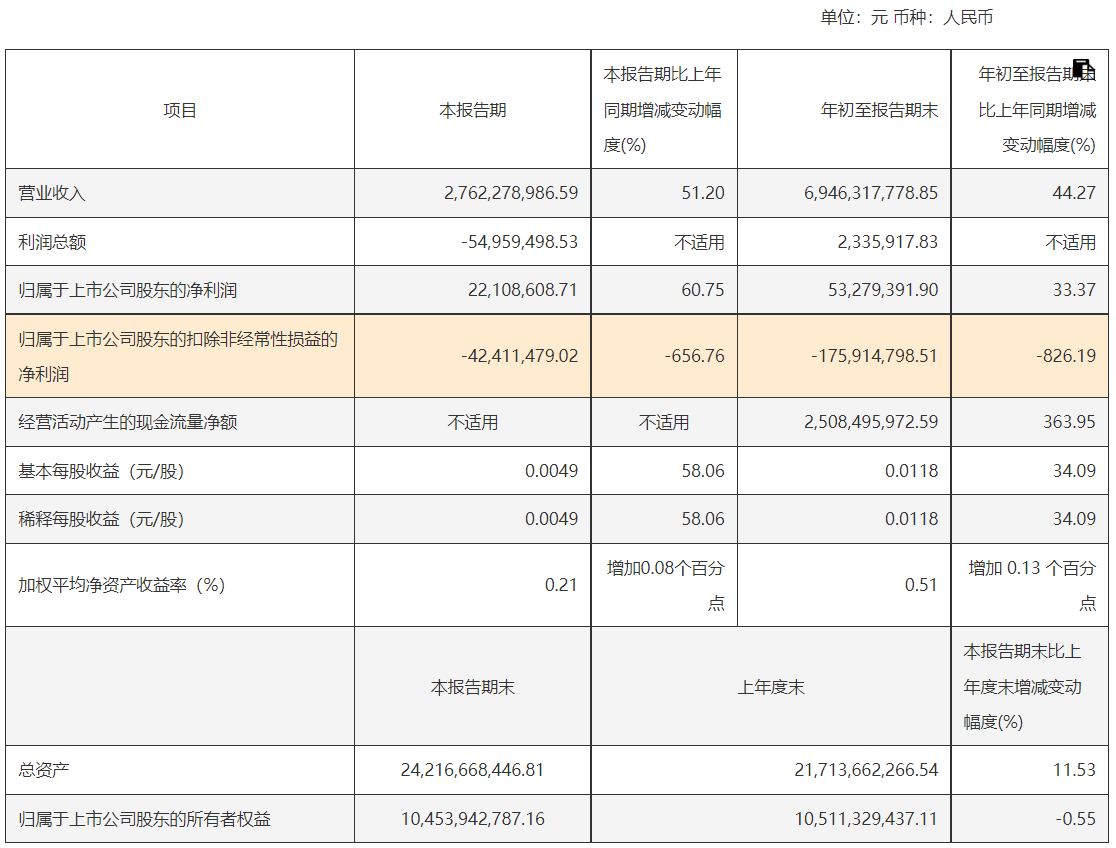Click the 加权平均净资产收益率 label

(122, 585)
